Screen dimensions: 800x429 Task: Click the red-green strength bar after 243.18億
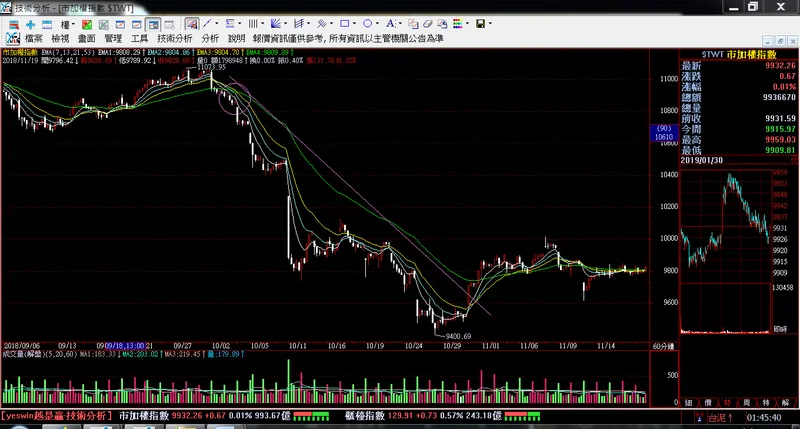point(522,416)
